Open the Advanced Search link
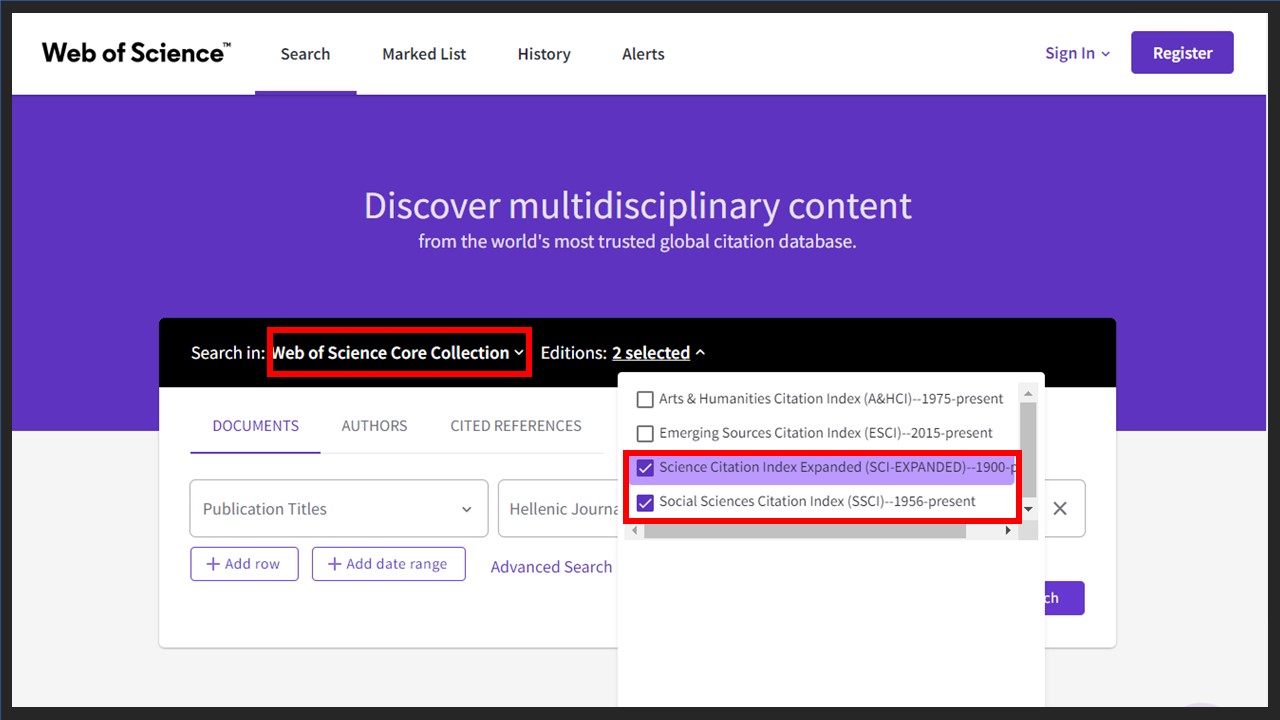Image resolution: width=1280 pixels, height=720 pixels. pos(551,567)
